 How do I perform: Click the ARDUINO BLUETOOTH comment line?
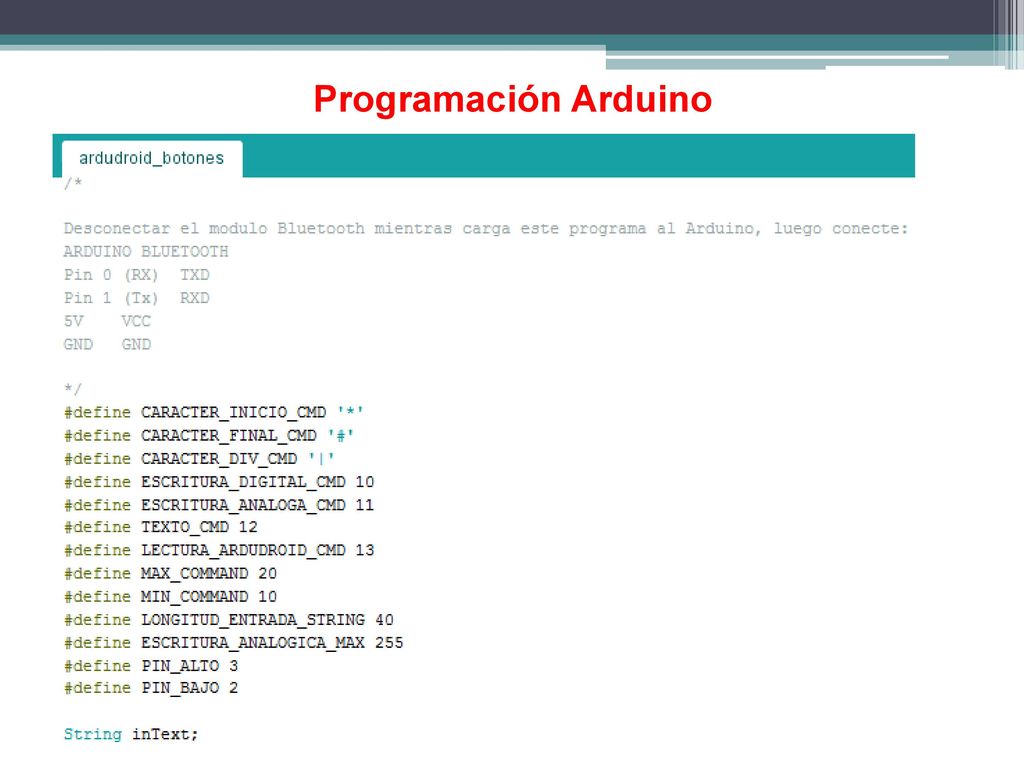pyautogui.click(x=146, y=251)
